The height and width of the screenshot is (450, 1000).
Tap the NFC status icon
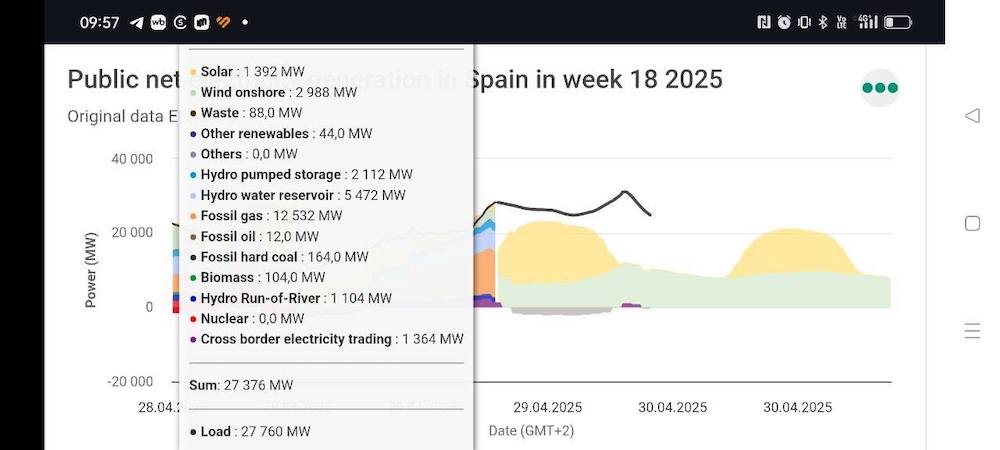764,22
